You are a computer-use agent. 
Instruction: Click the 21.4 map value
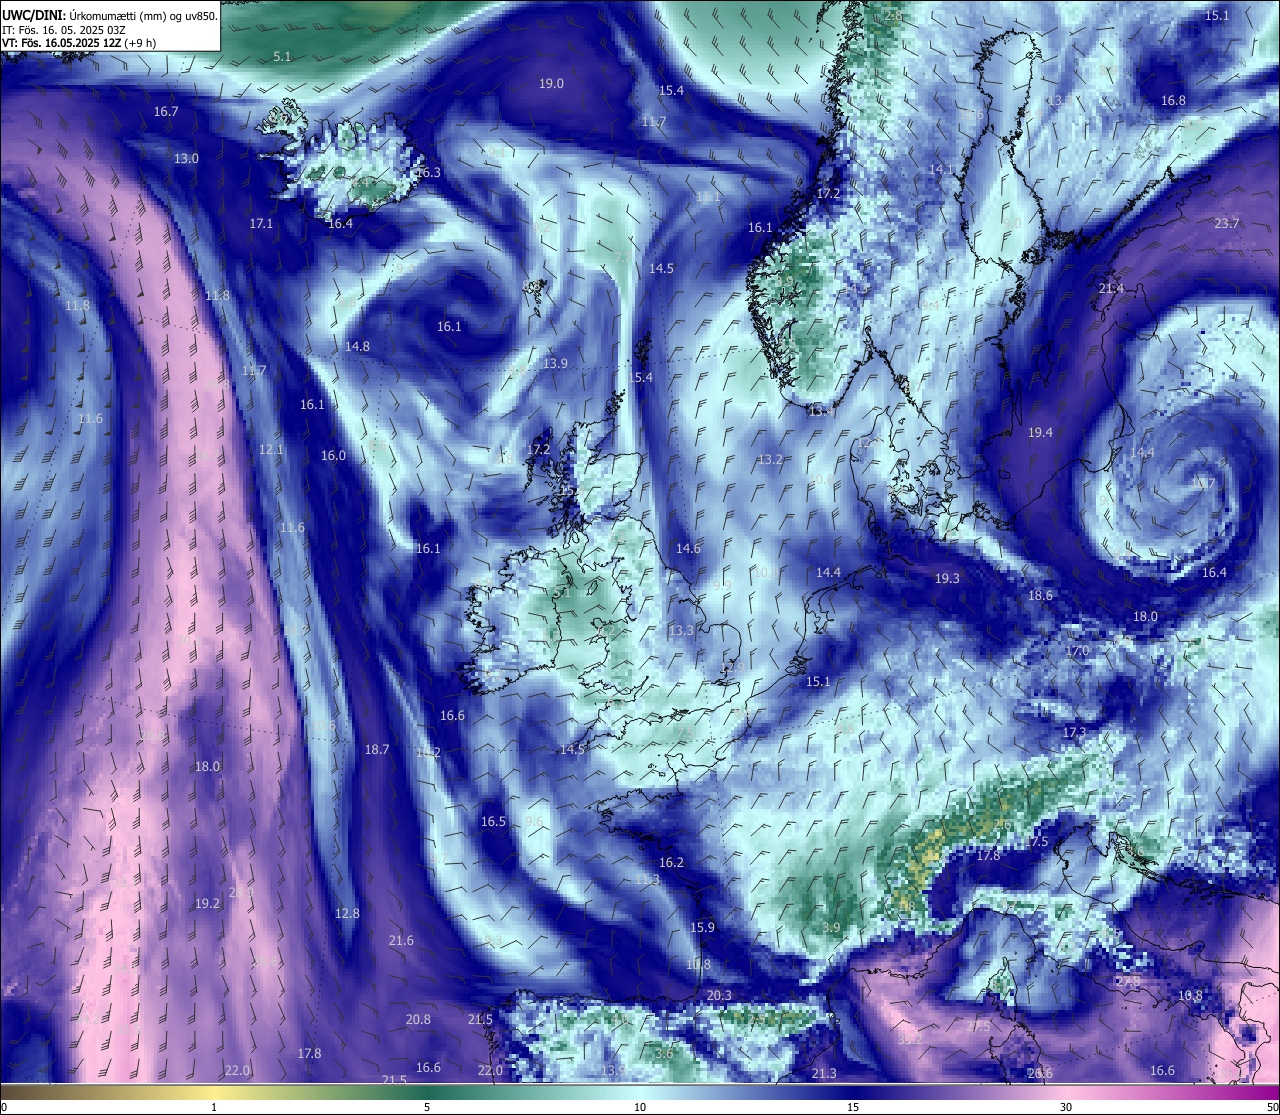(x=1111, y=289)
